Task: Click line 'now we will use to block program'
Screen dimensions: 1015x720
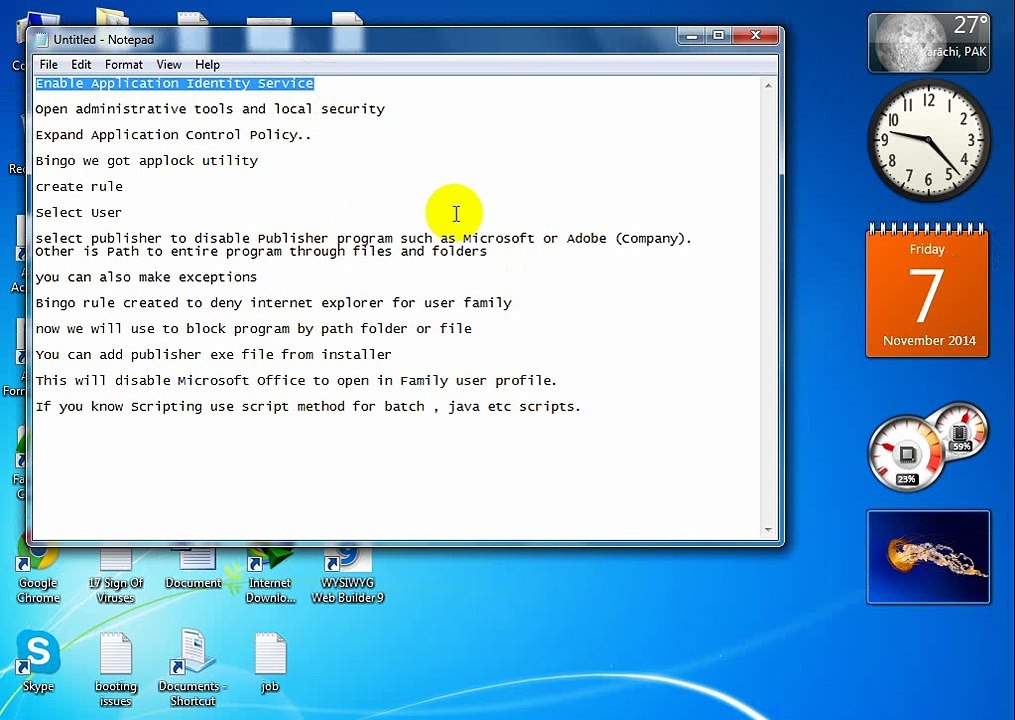Action: point(253,329)
